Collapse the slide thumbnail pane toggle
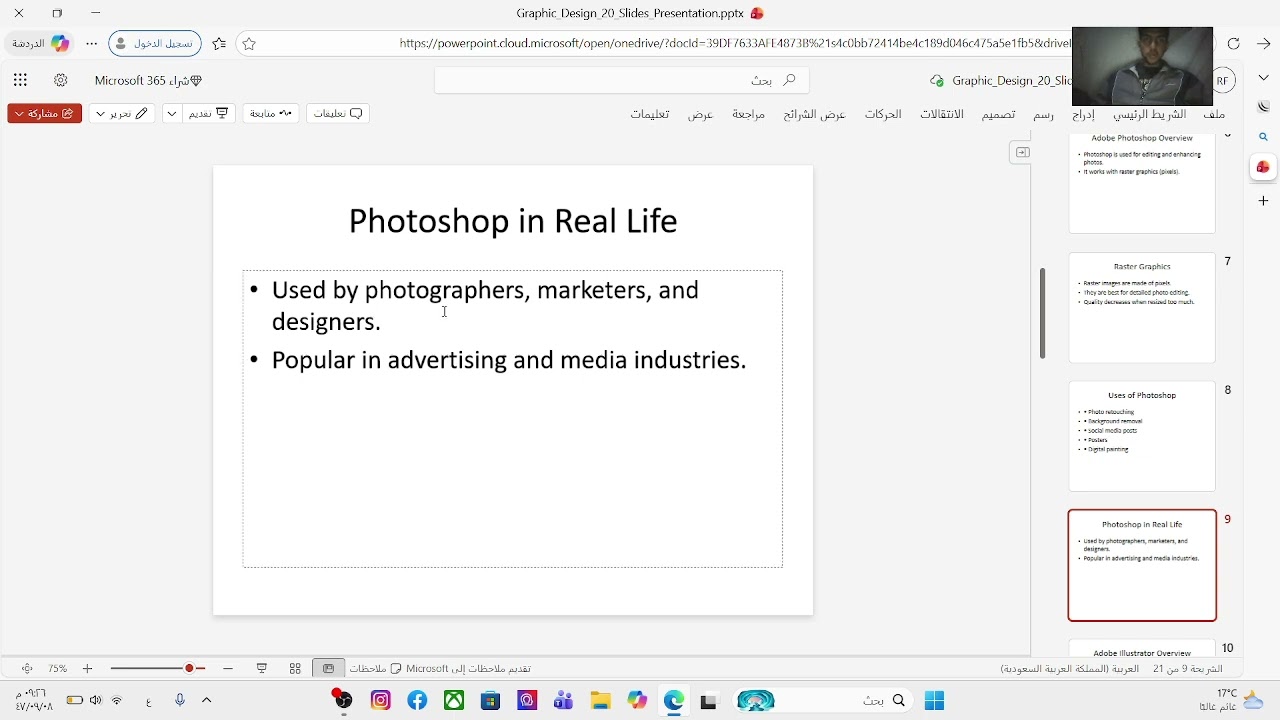Image resolution: width=1280 pixels, height=720 pixels. pyautogui.click(x=1021, y=152)
